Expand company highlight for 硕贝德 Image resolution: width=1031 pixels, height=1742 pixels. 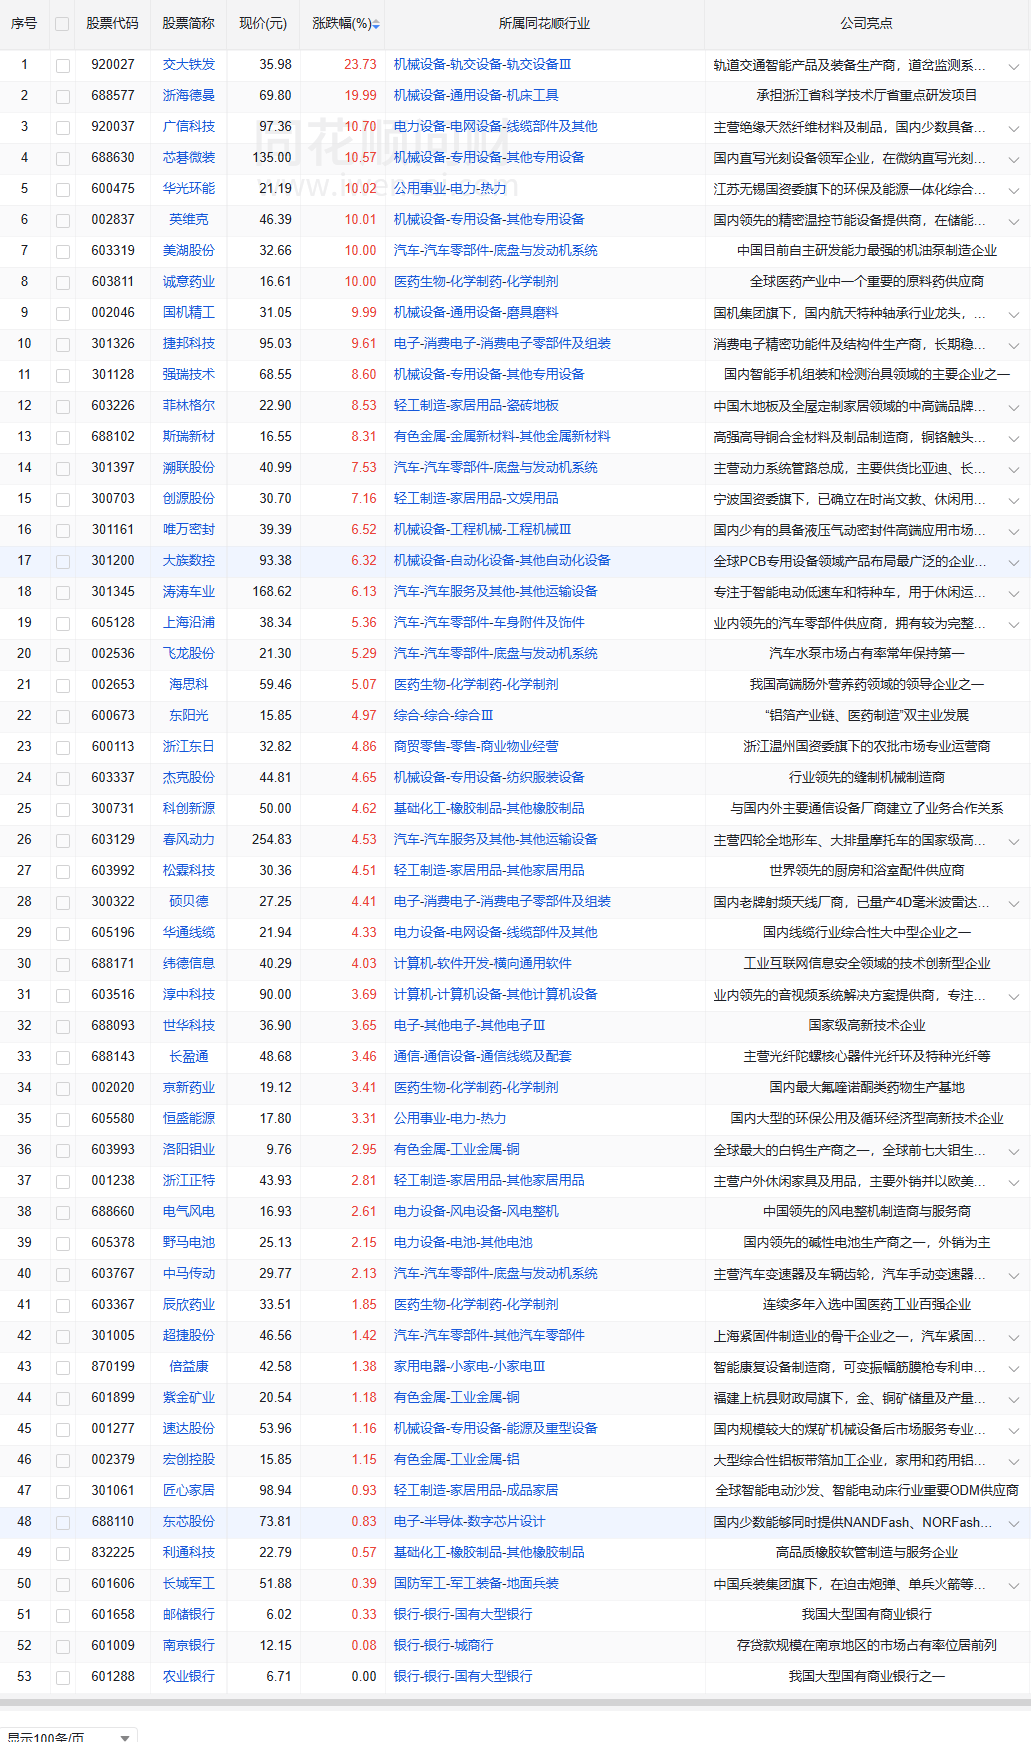[1013, 904]
